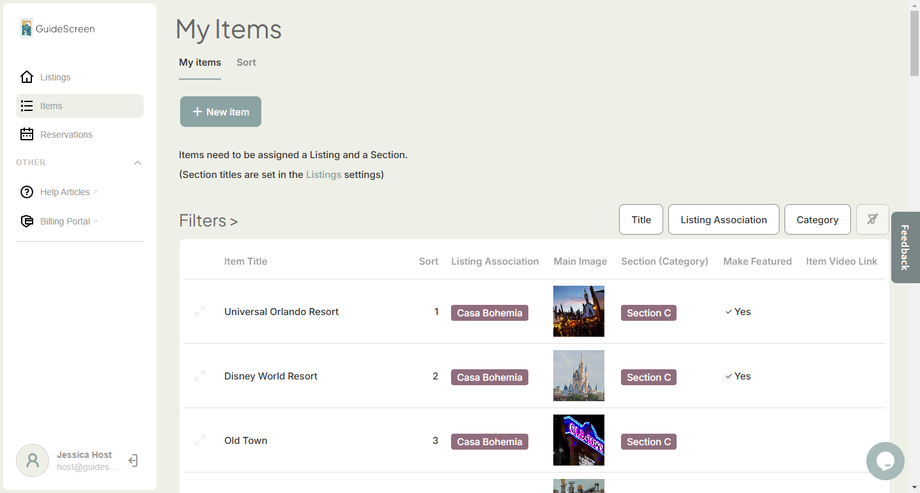Open the Category filter dropdown
The height and width of the screenshot is (493, 920).
817,220
